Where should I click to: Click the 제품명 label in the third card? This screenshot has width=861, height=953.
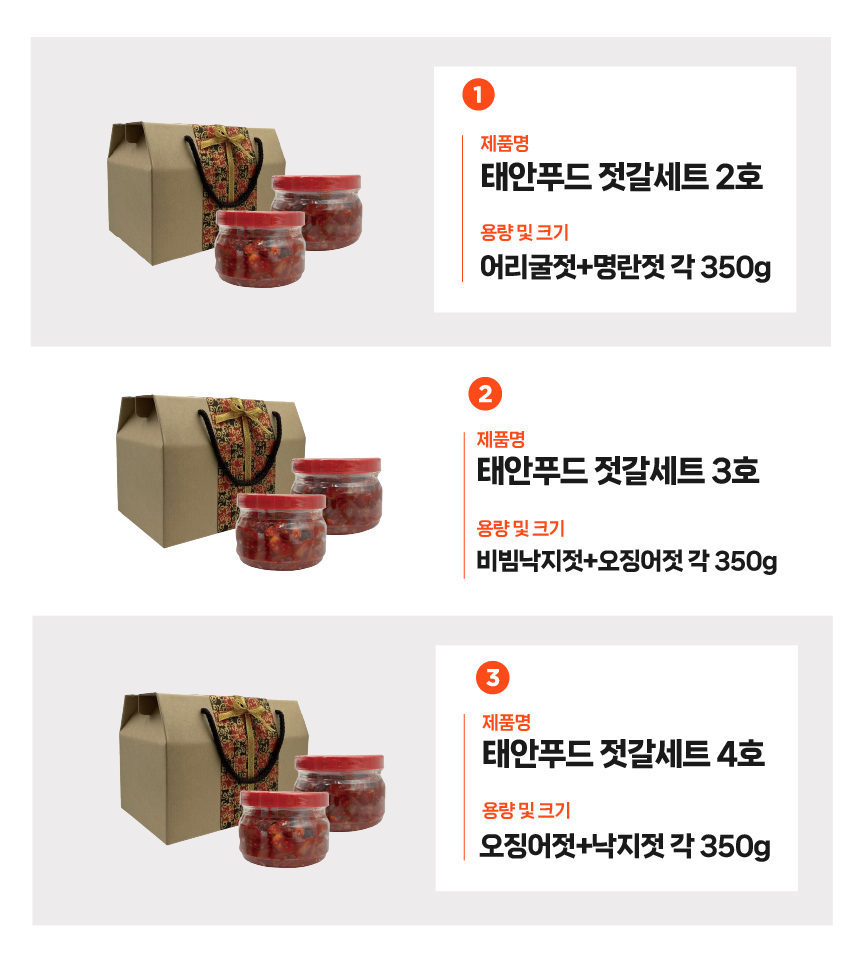(x=507, y=722)
